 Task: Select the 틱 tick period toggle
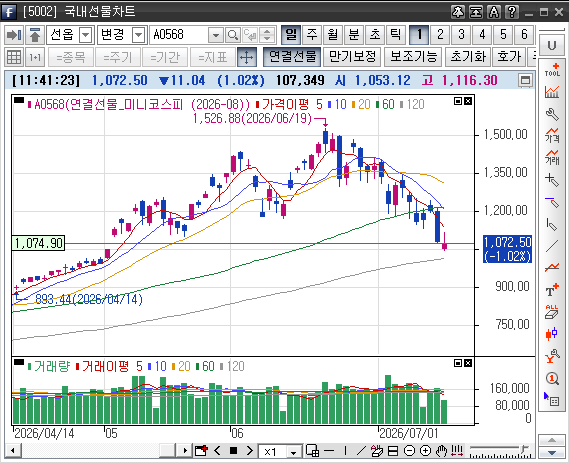395,35
